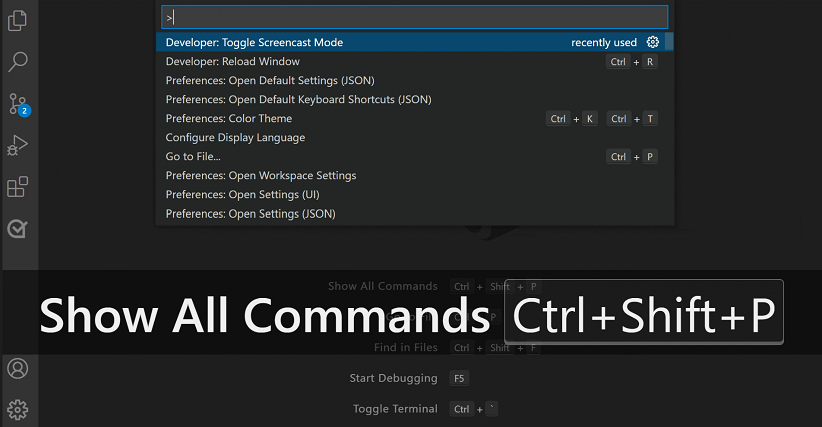Open the Explorer view in activity bar
This screenshot has width=822, height=427.
click(x=18, y=20)
